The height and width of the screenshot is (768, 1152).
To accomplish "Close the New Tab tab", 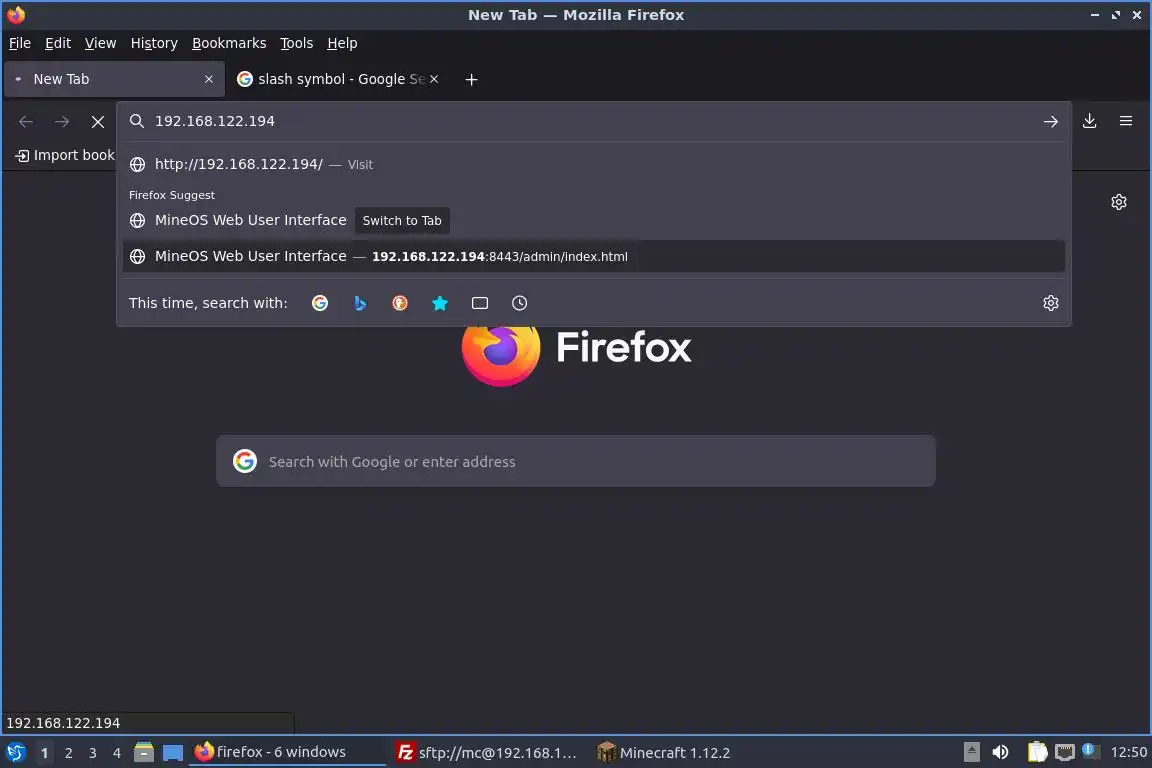I will (x=209, y=79).
